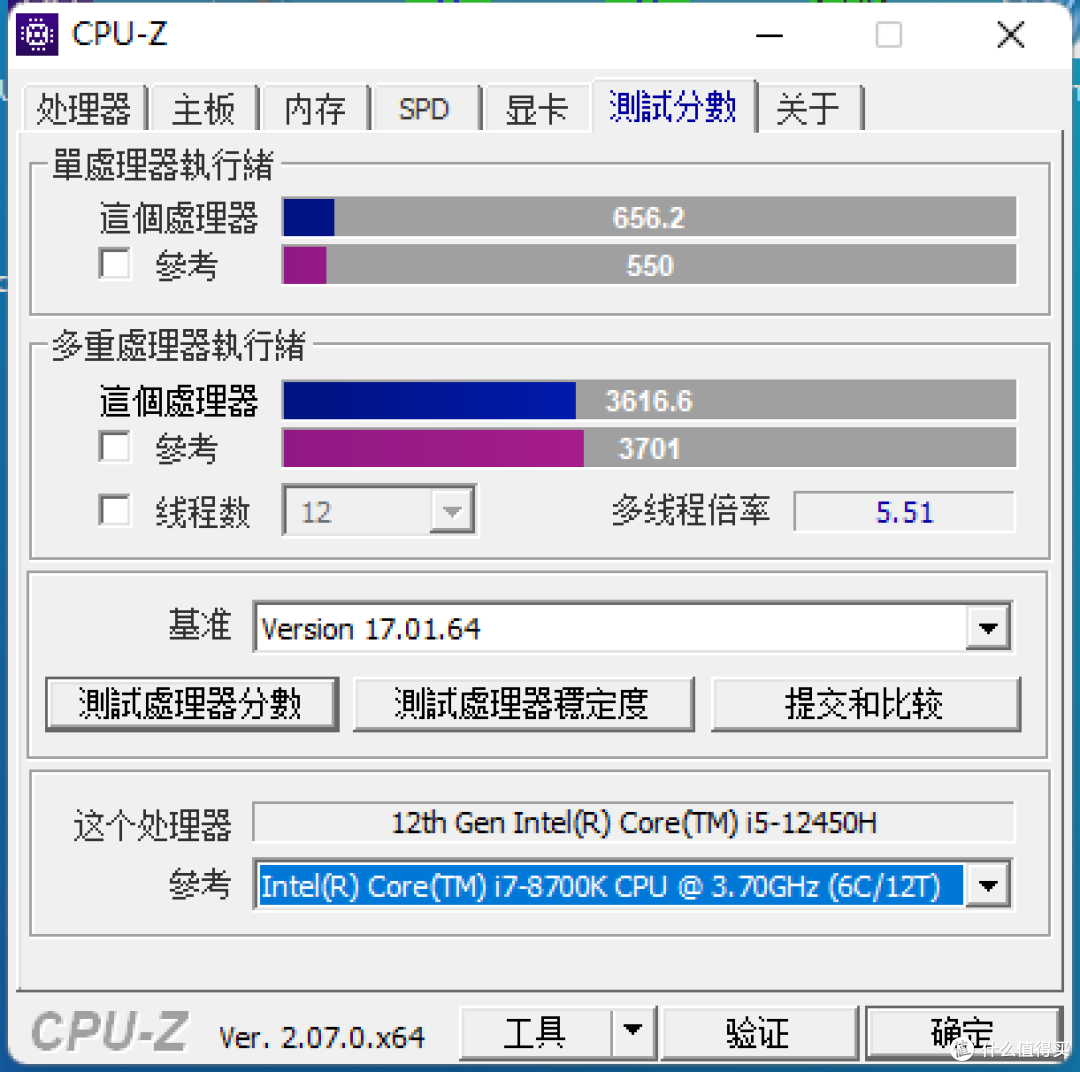Viewport: 1080px width, 1072px height.
Task: Click the CPU-Z app icon in title bar
Action: (37, 33)
